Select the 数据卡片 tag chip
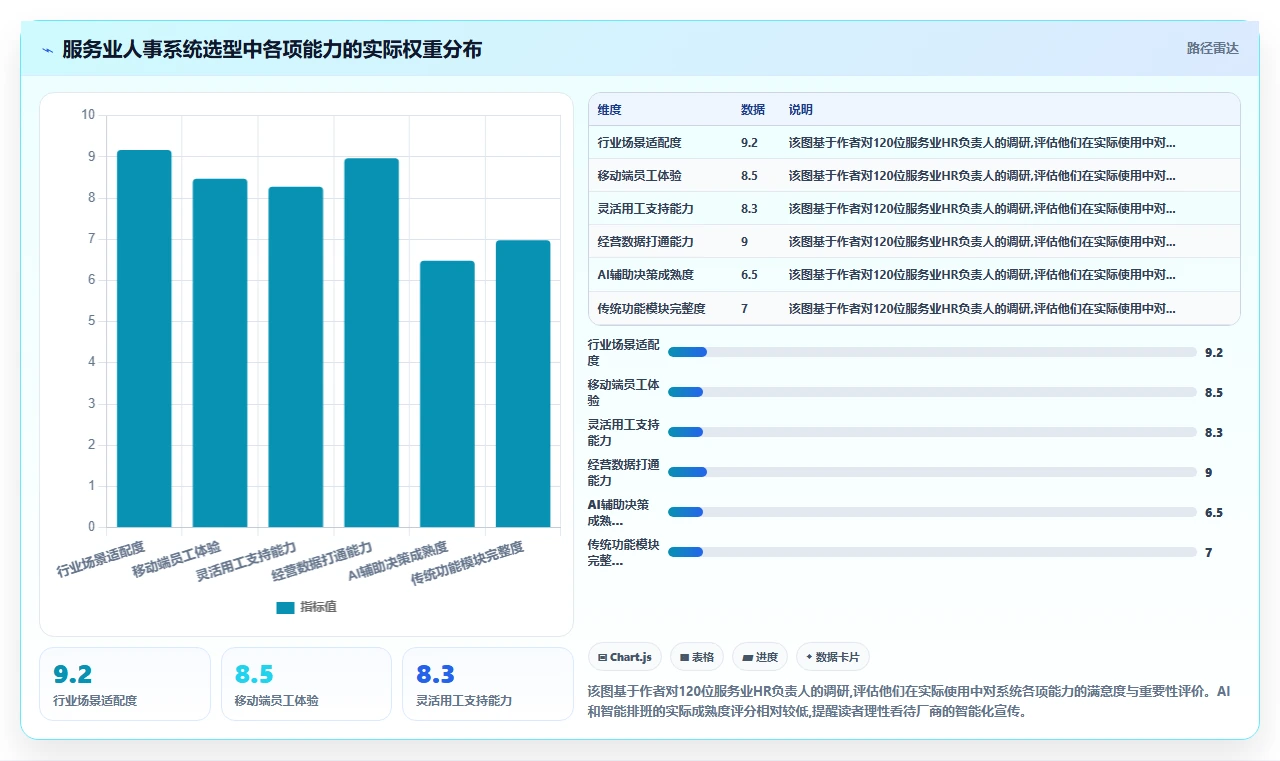Viewport: 1280px width, 761px height. 833,657
